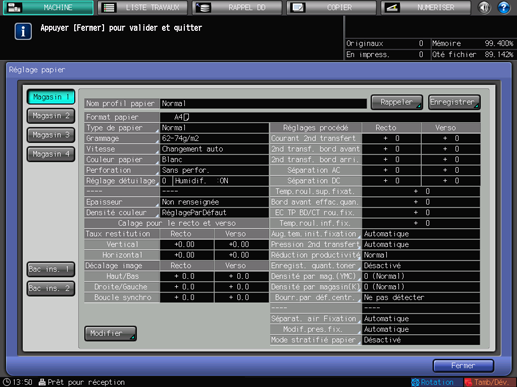This screenshot has height=387, width=517.
Task: Click Horizontal Verso +0.00 value
Action: click(242, 255)
